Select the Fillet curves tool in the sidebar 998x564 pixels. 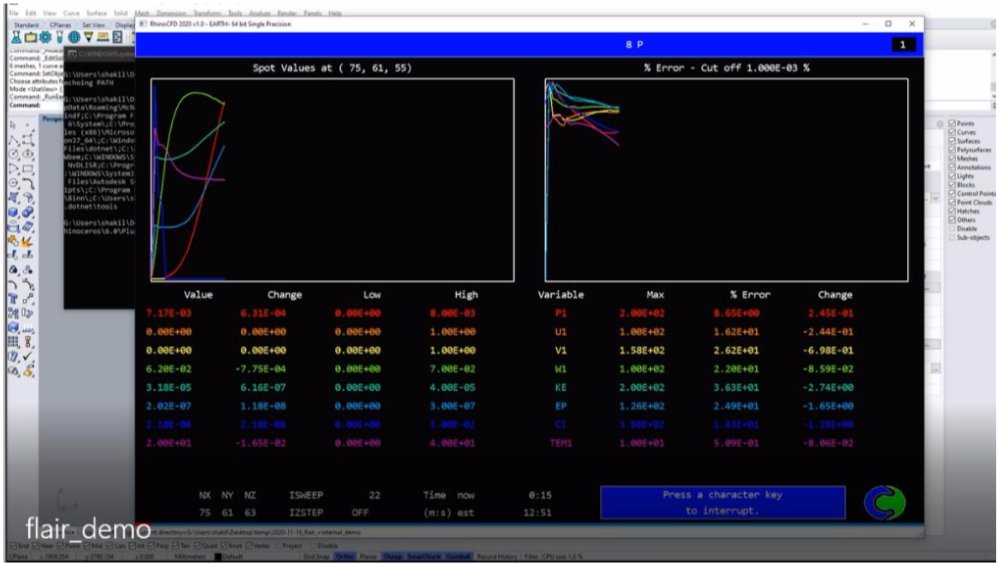28,183
